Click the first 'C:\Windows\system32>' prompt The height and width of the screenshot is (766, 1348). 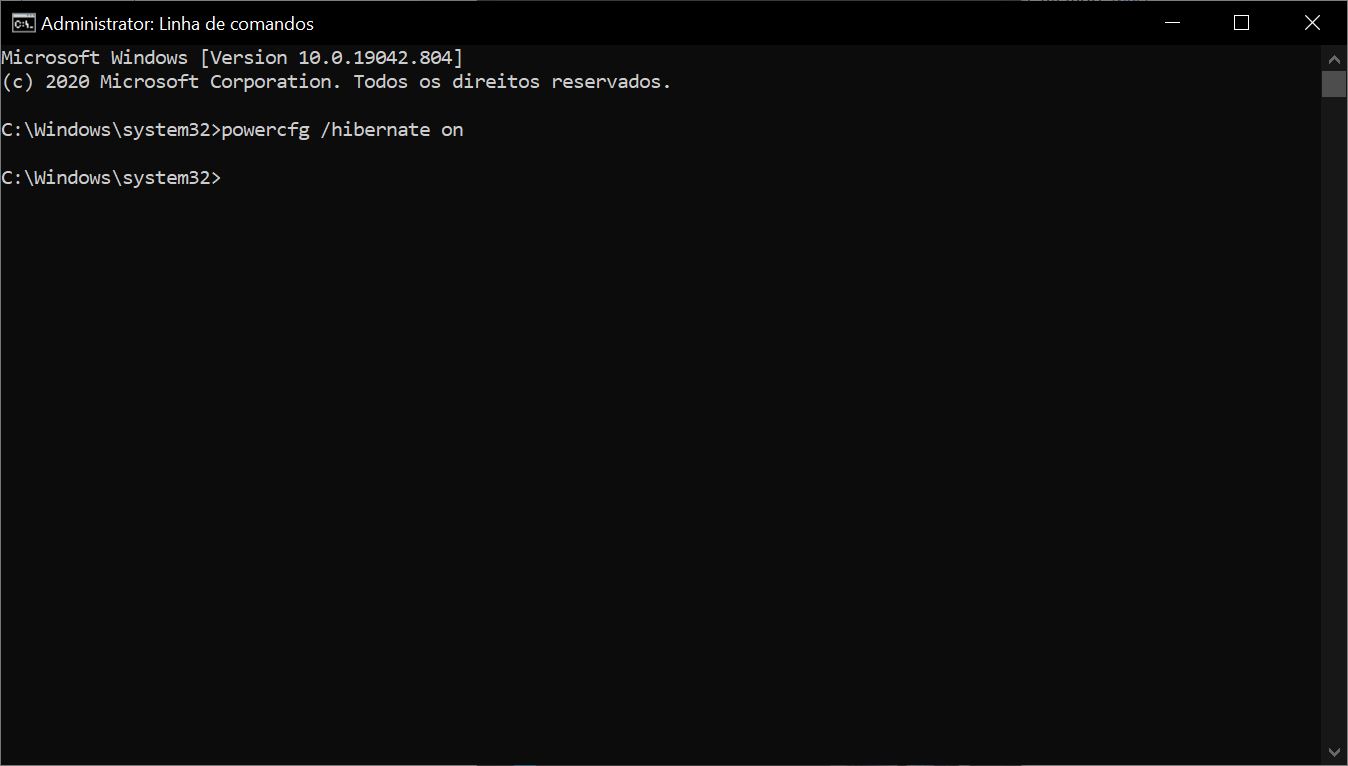(x=111, y=130)
